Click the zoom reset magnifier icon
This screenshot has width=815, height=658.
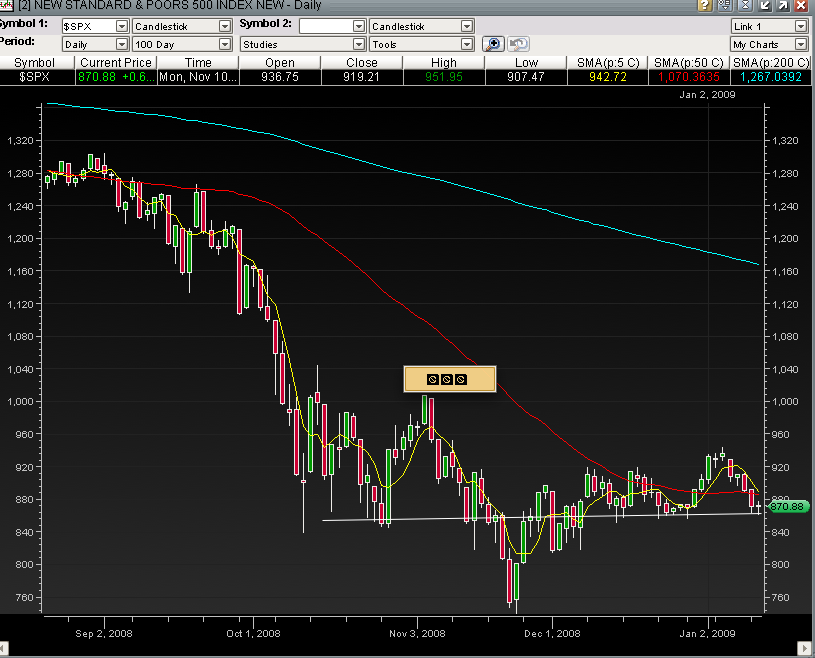tap(518, 44)
